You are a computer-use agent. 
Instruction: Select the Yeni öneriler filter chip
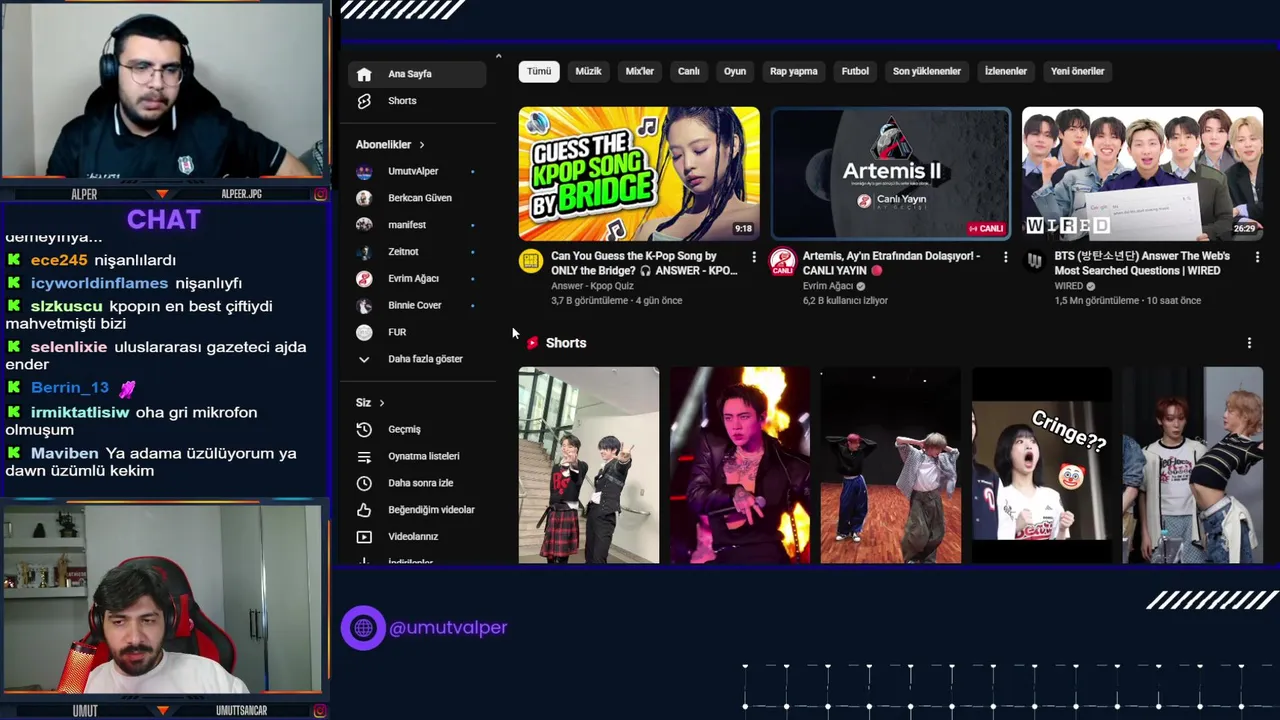point(1078,72)
